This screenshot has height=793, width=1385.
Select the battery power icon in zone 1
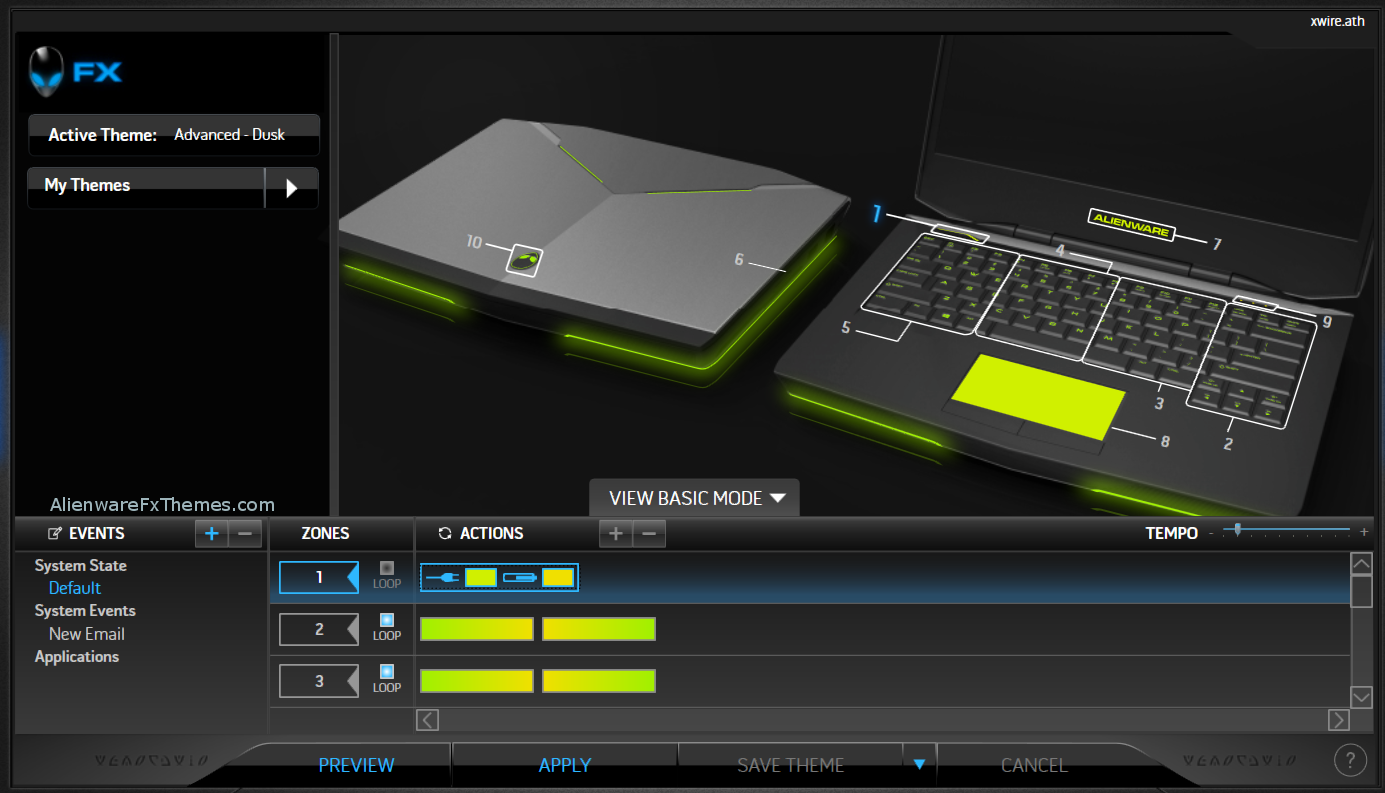click(x=519, y=577)
